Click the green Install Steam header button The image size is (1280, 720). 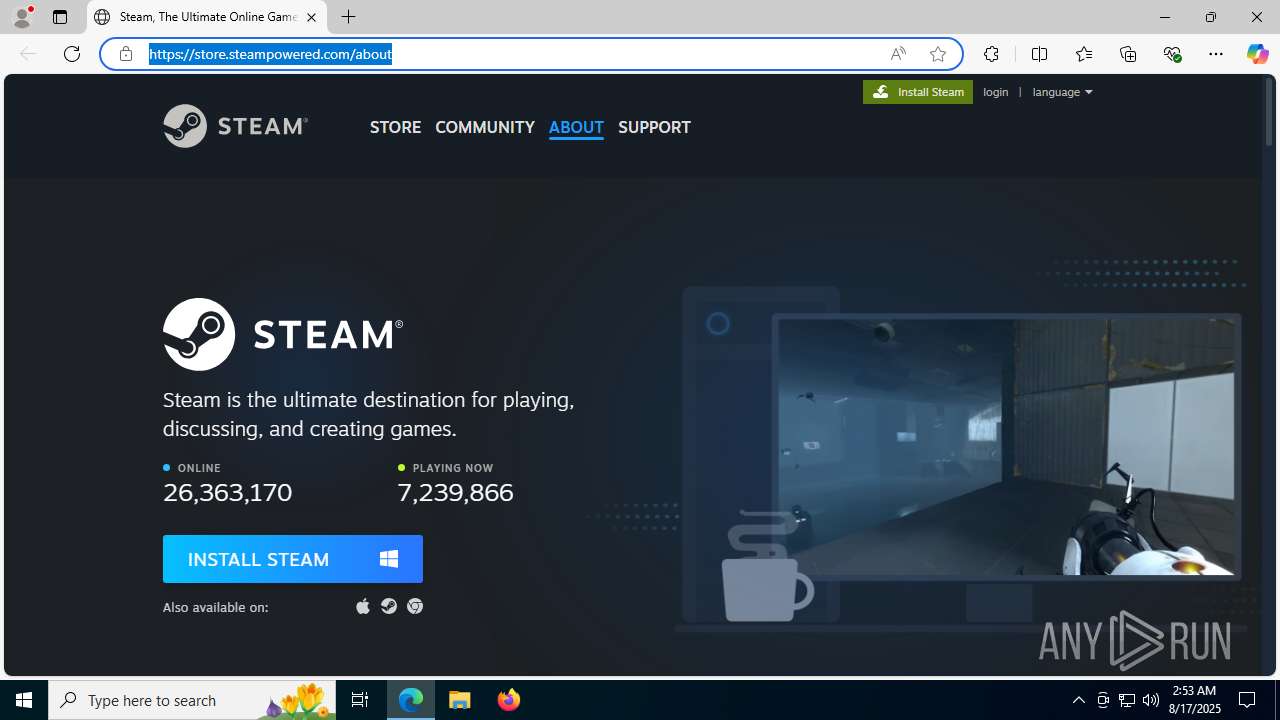pos(917,92)
